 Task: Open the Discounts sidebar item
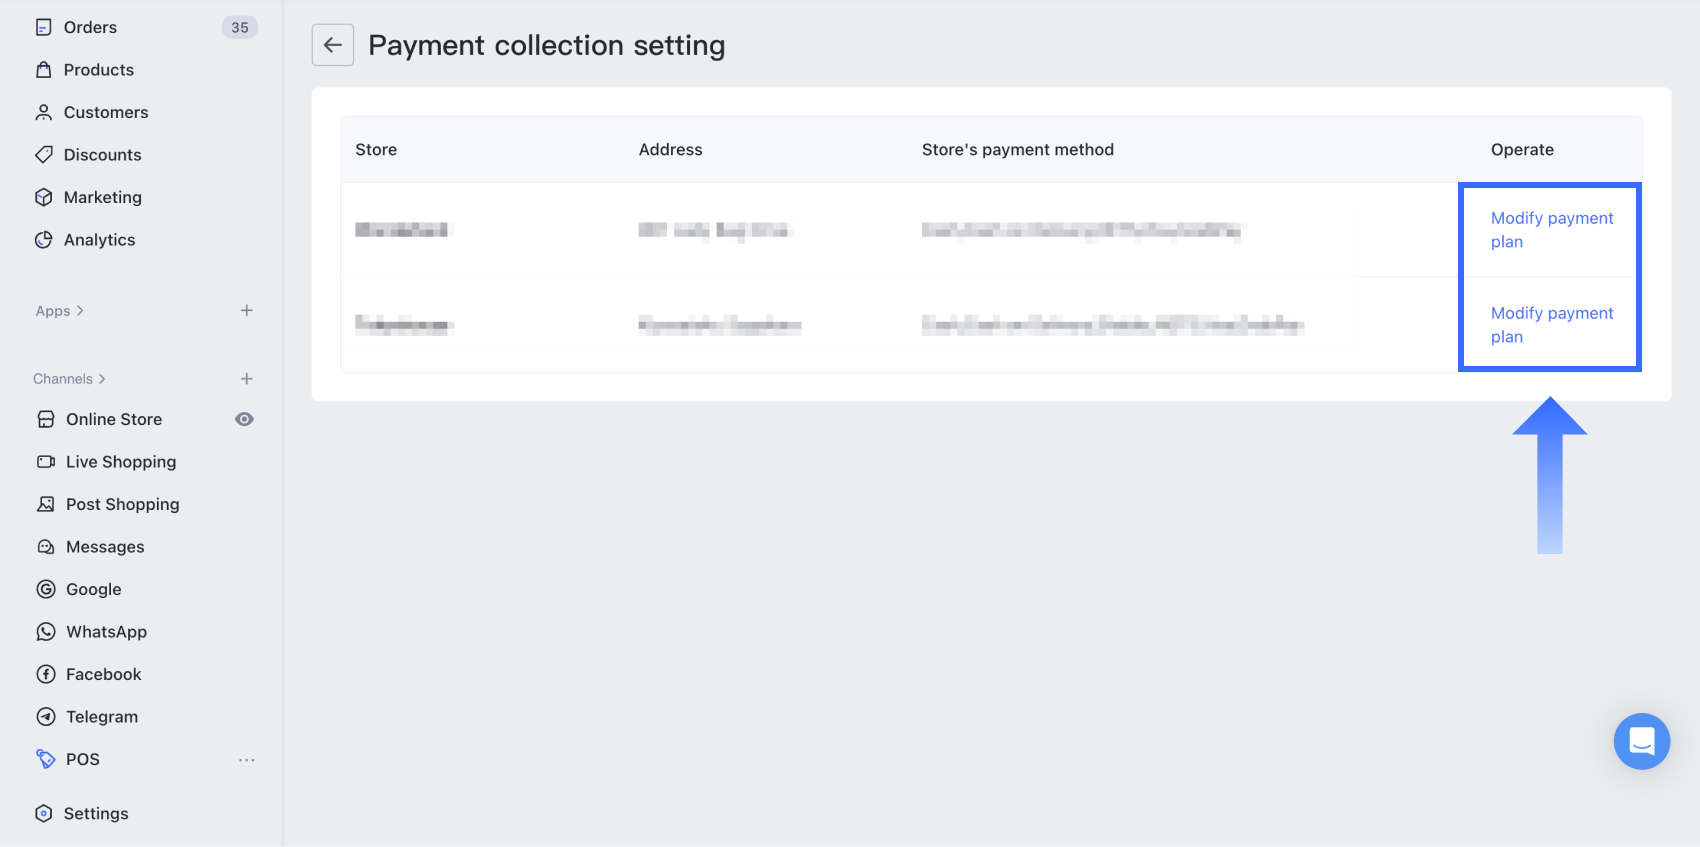tap(102, 155)
